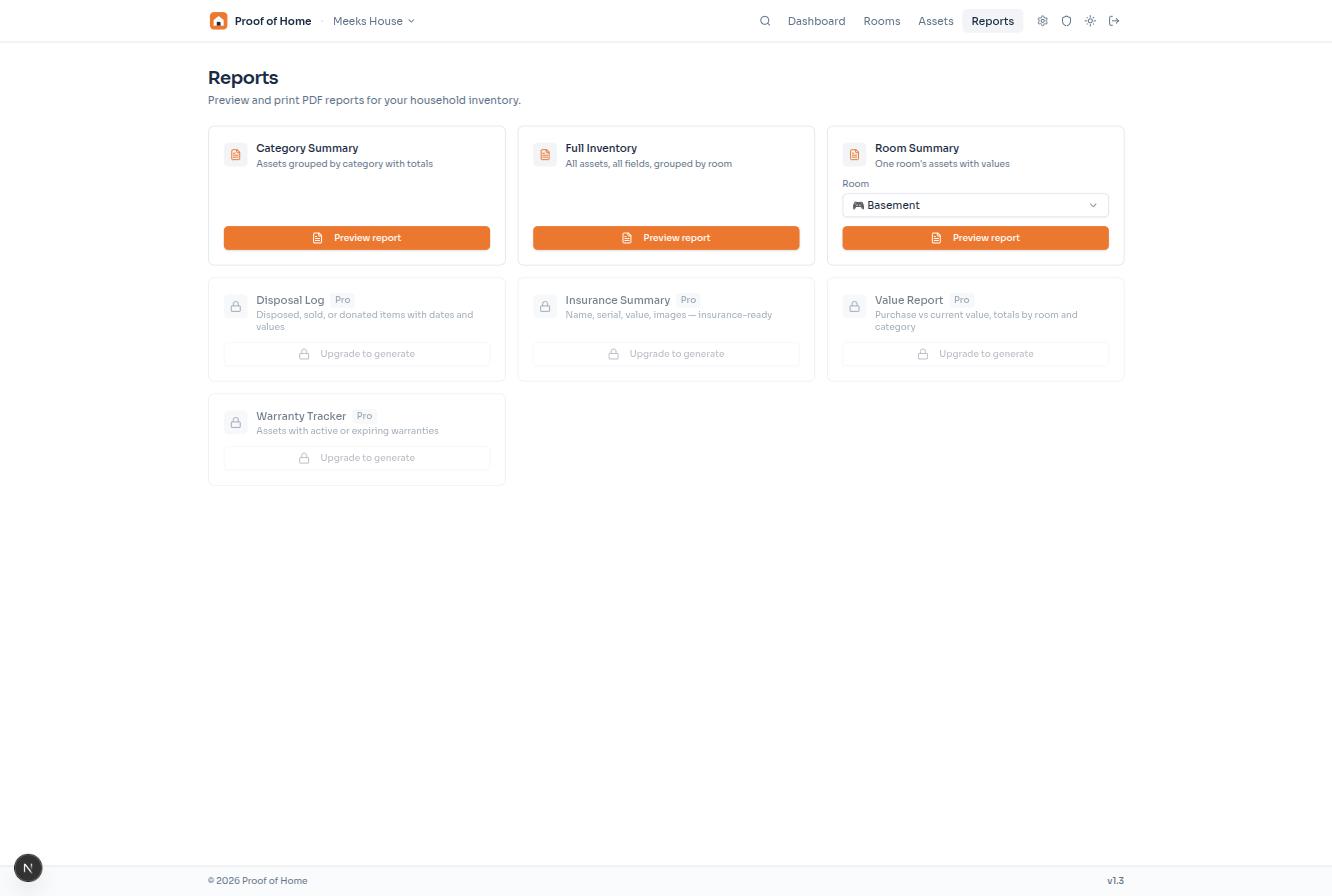Click the Disposal Log lock icon
1332x896 pixels.
point(236,307)
